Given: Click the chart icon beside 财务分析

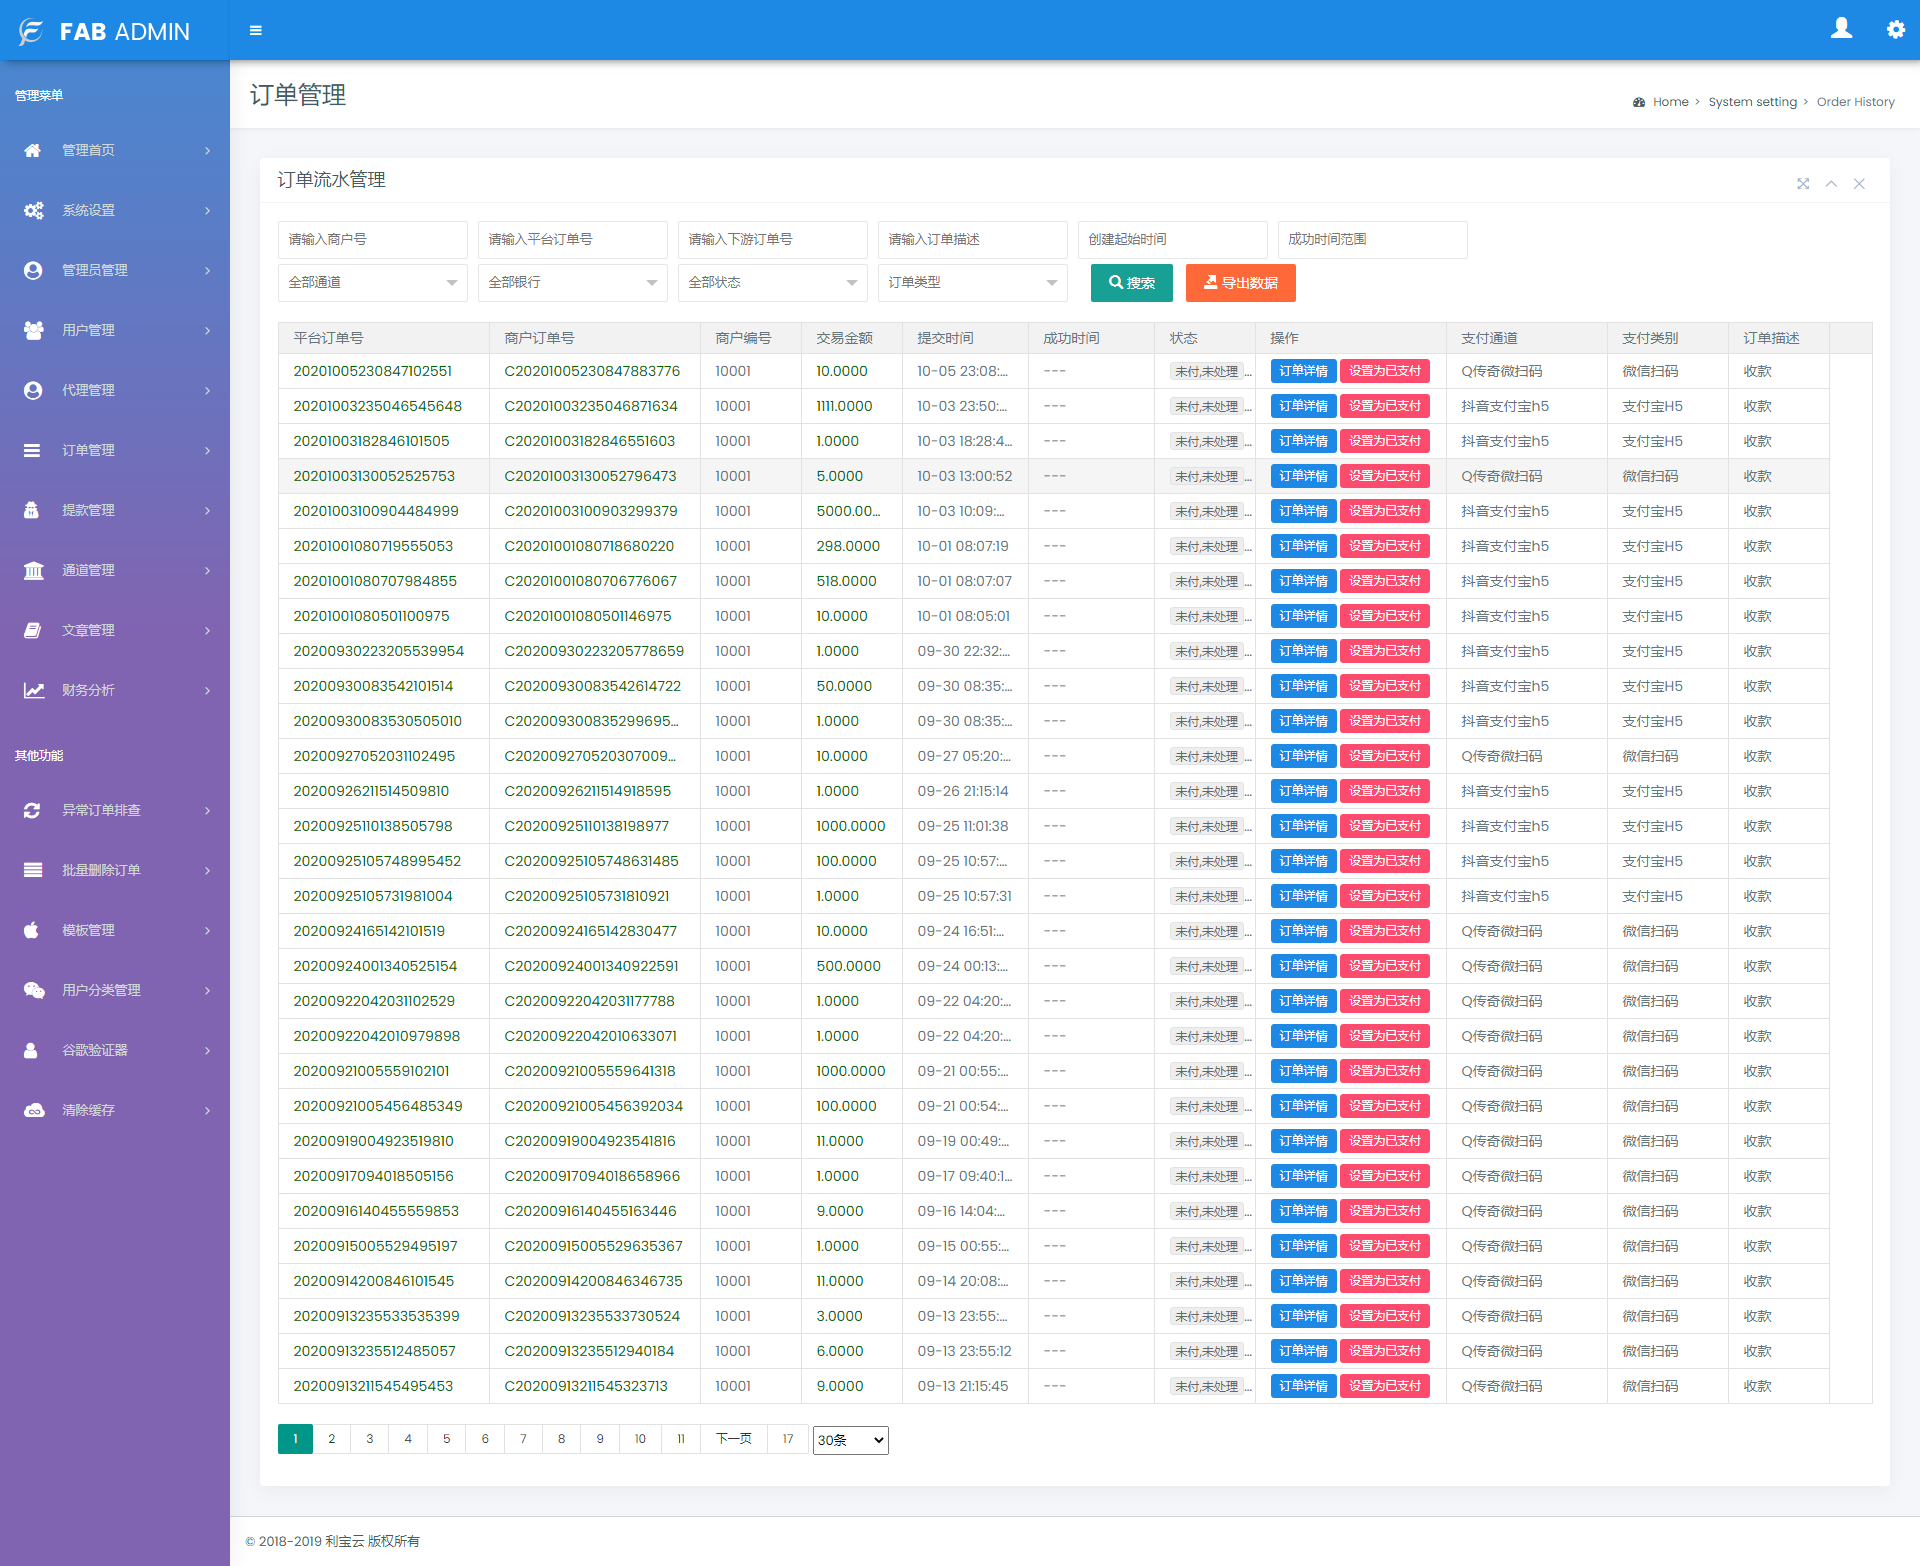Looking at the screenshot, I should pyautogui.click(x=34, y=690).
